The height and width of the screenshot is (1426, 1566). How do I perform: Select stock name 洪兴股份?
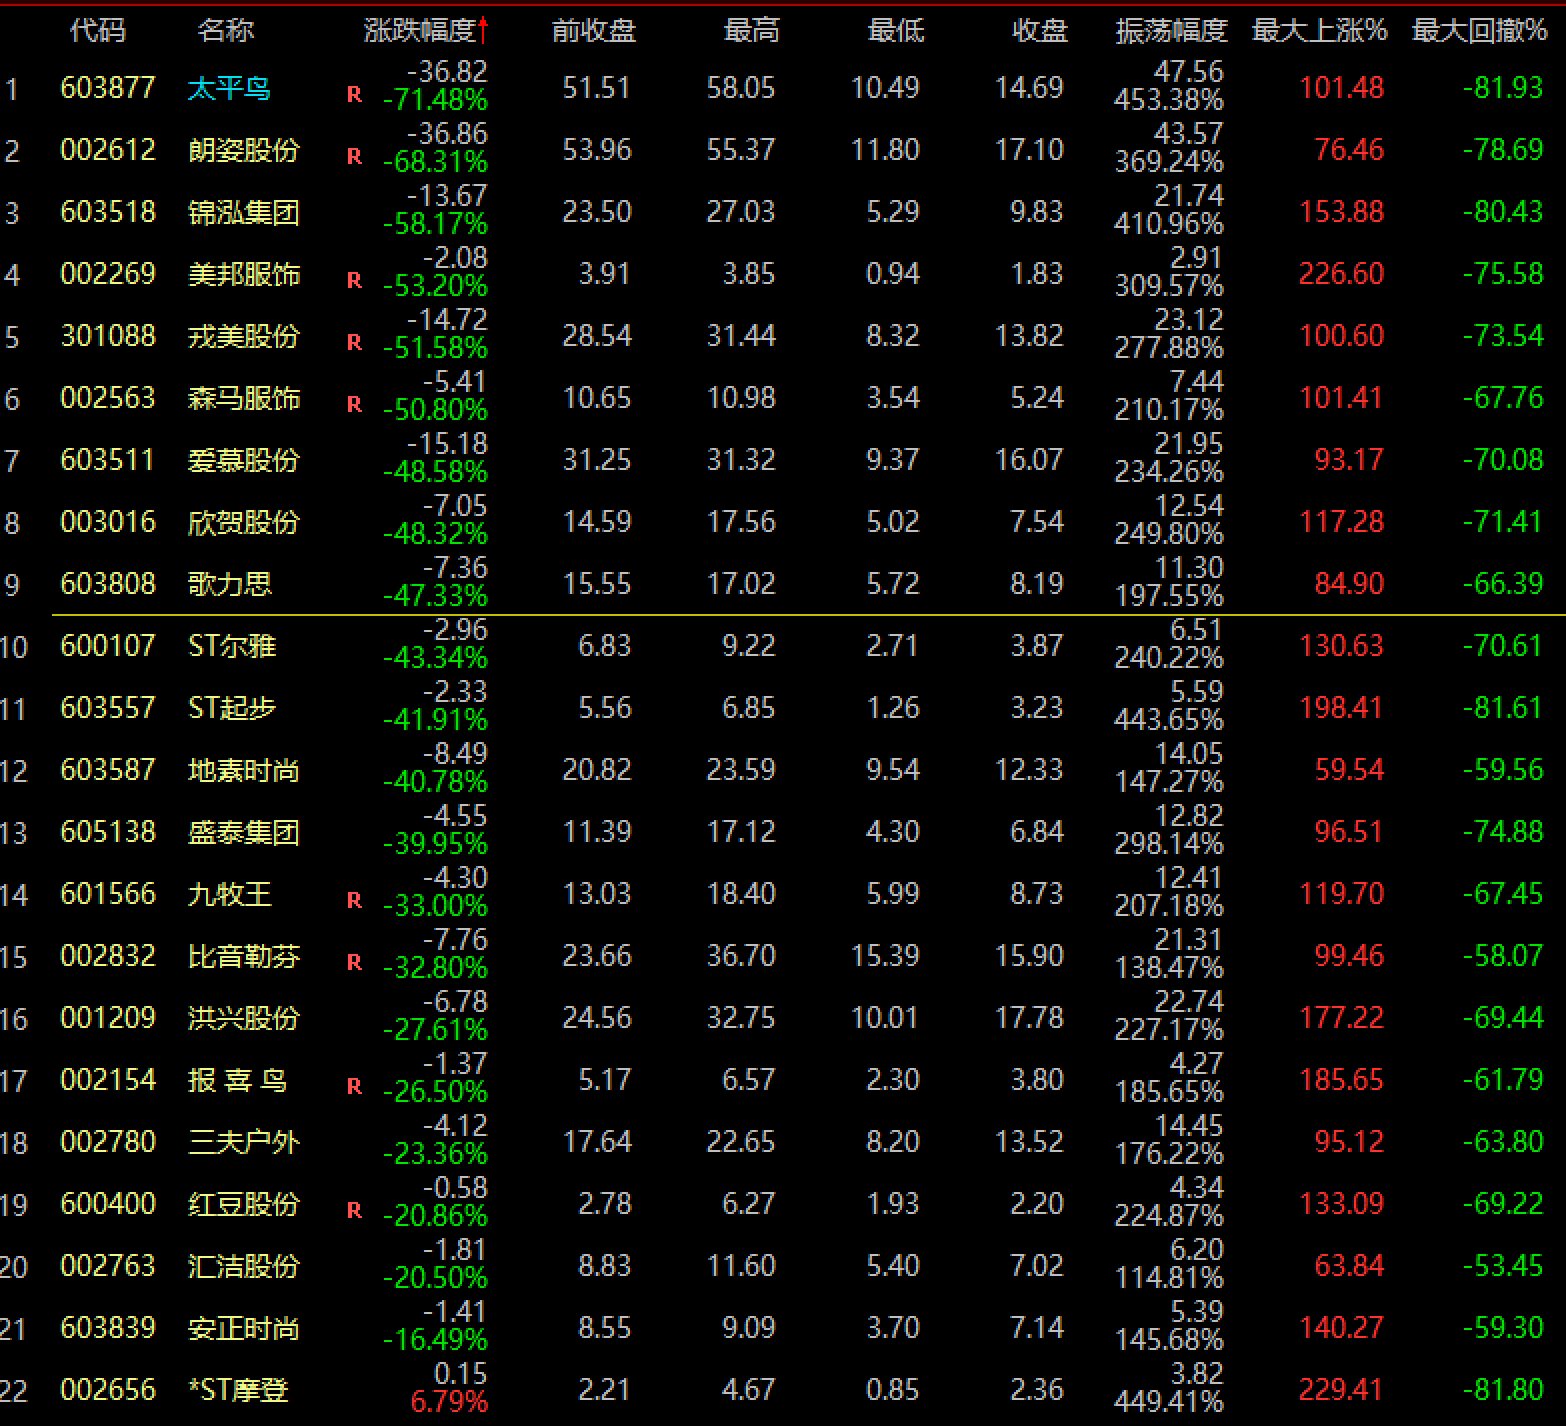244,1018
